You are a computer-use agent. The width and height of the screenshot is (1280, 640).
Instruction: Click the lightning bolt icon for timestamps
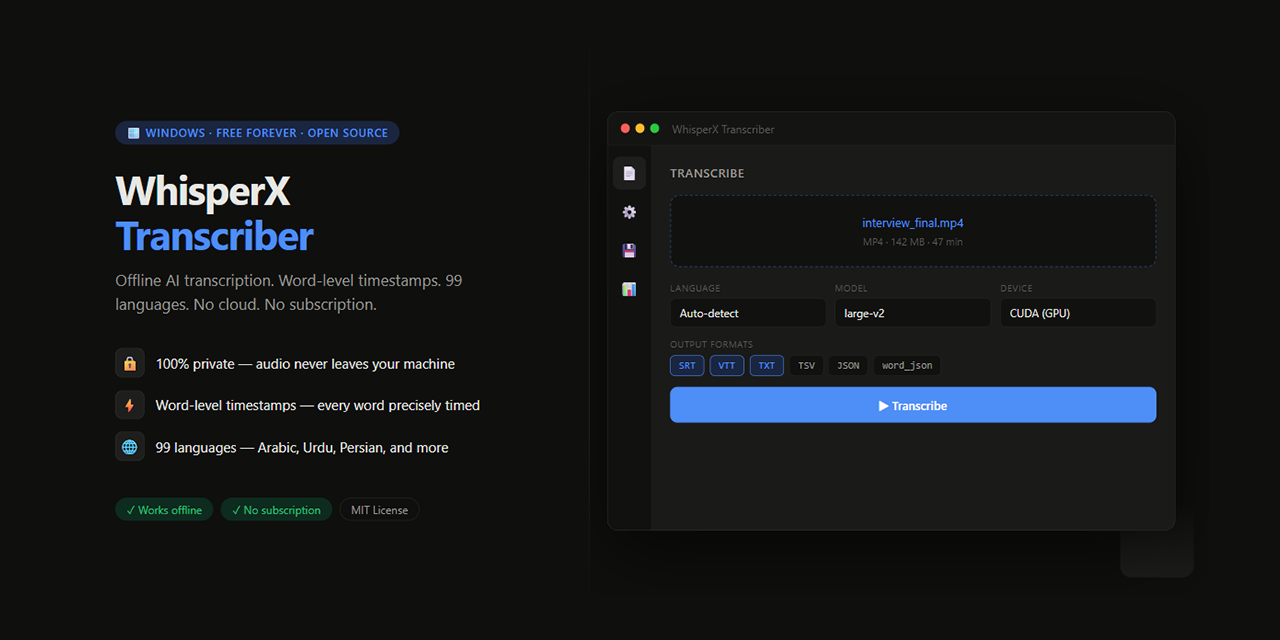tap(130, 405)
